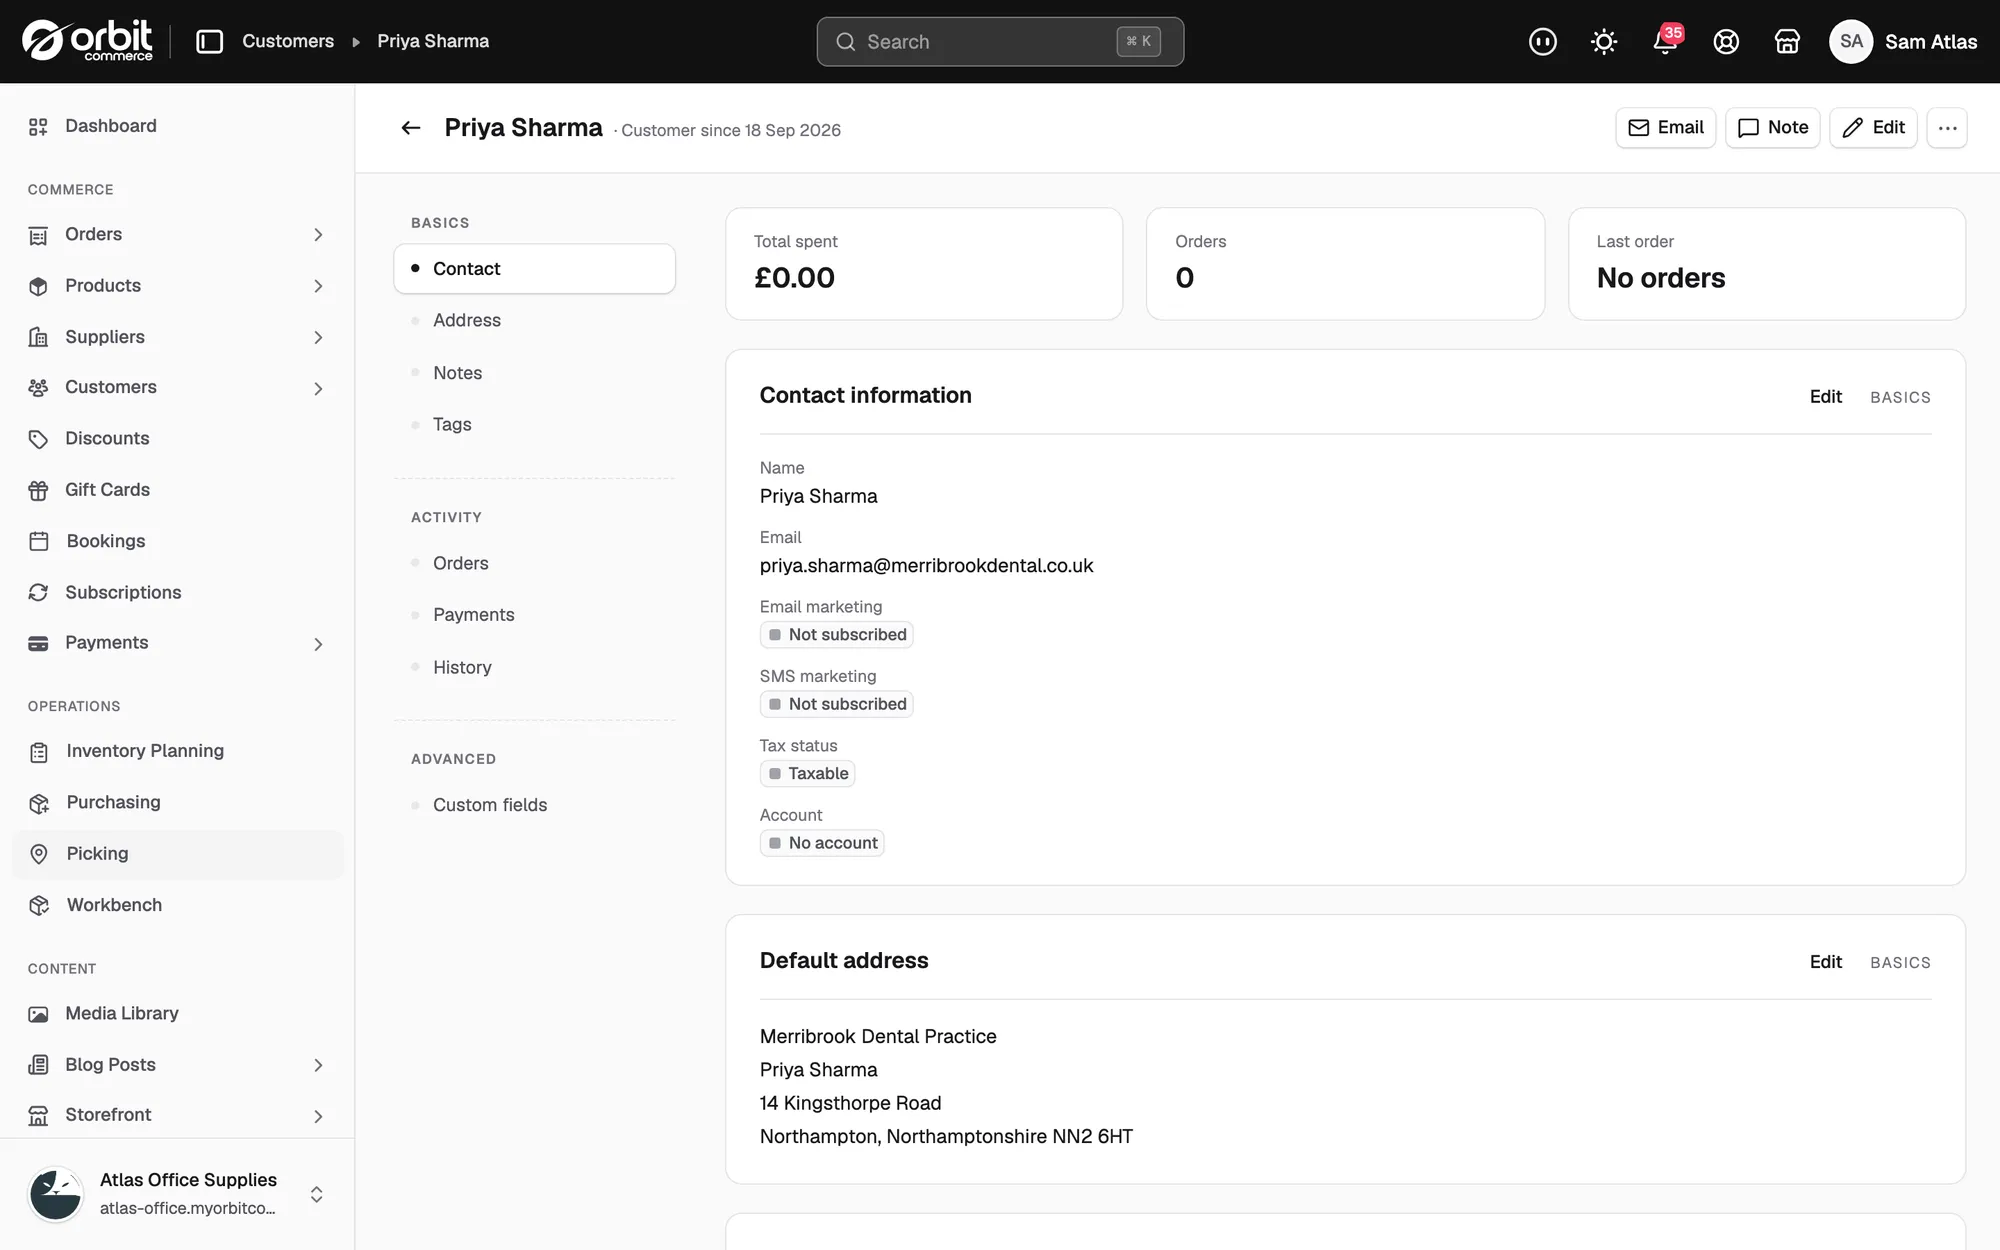
Task: Open Dashboard in the sidebar
Action: pos(177,126)
